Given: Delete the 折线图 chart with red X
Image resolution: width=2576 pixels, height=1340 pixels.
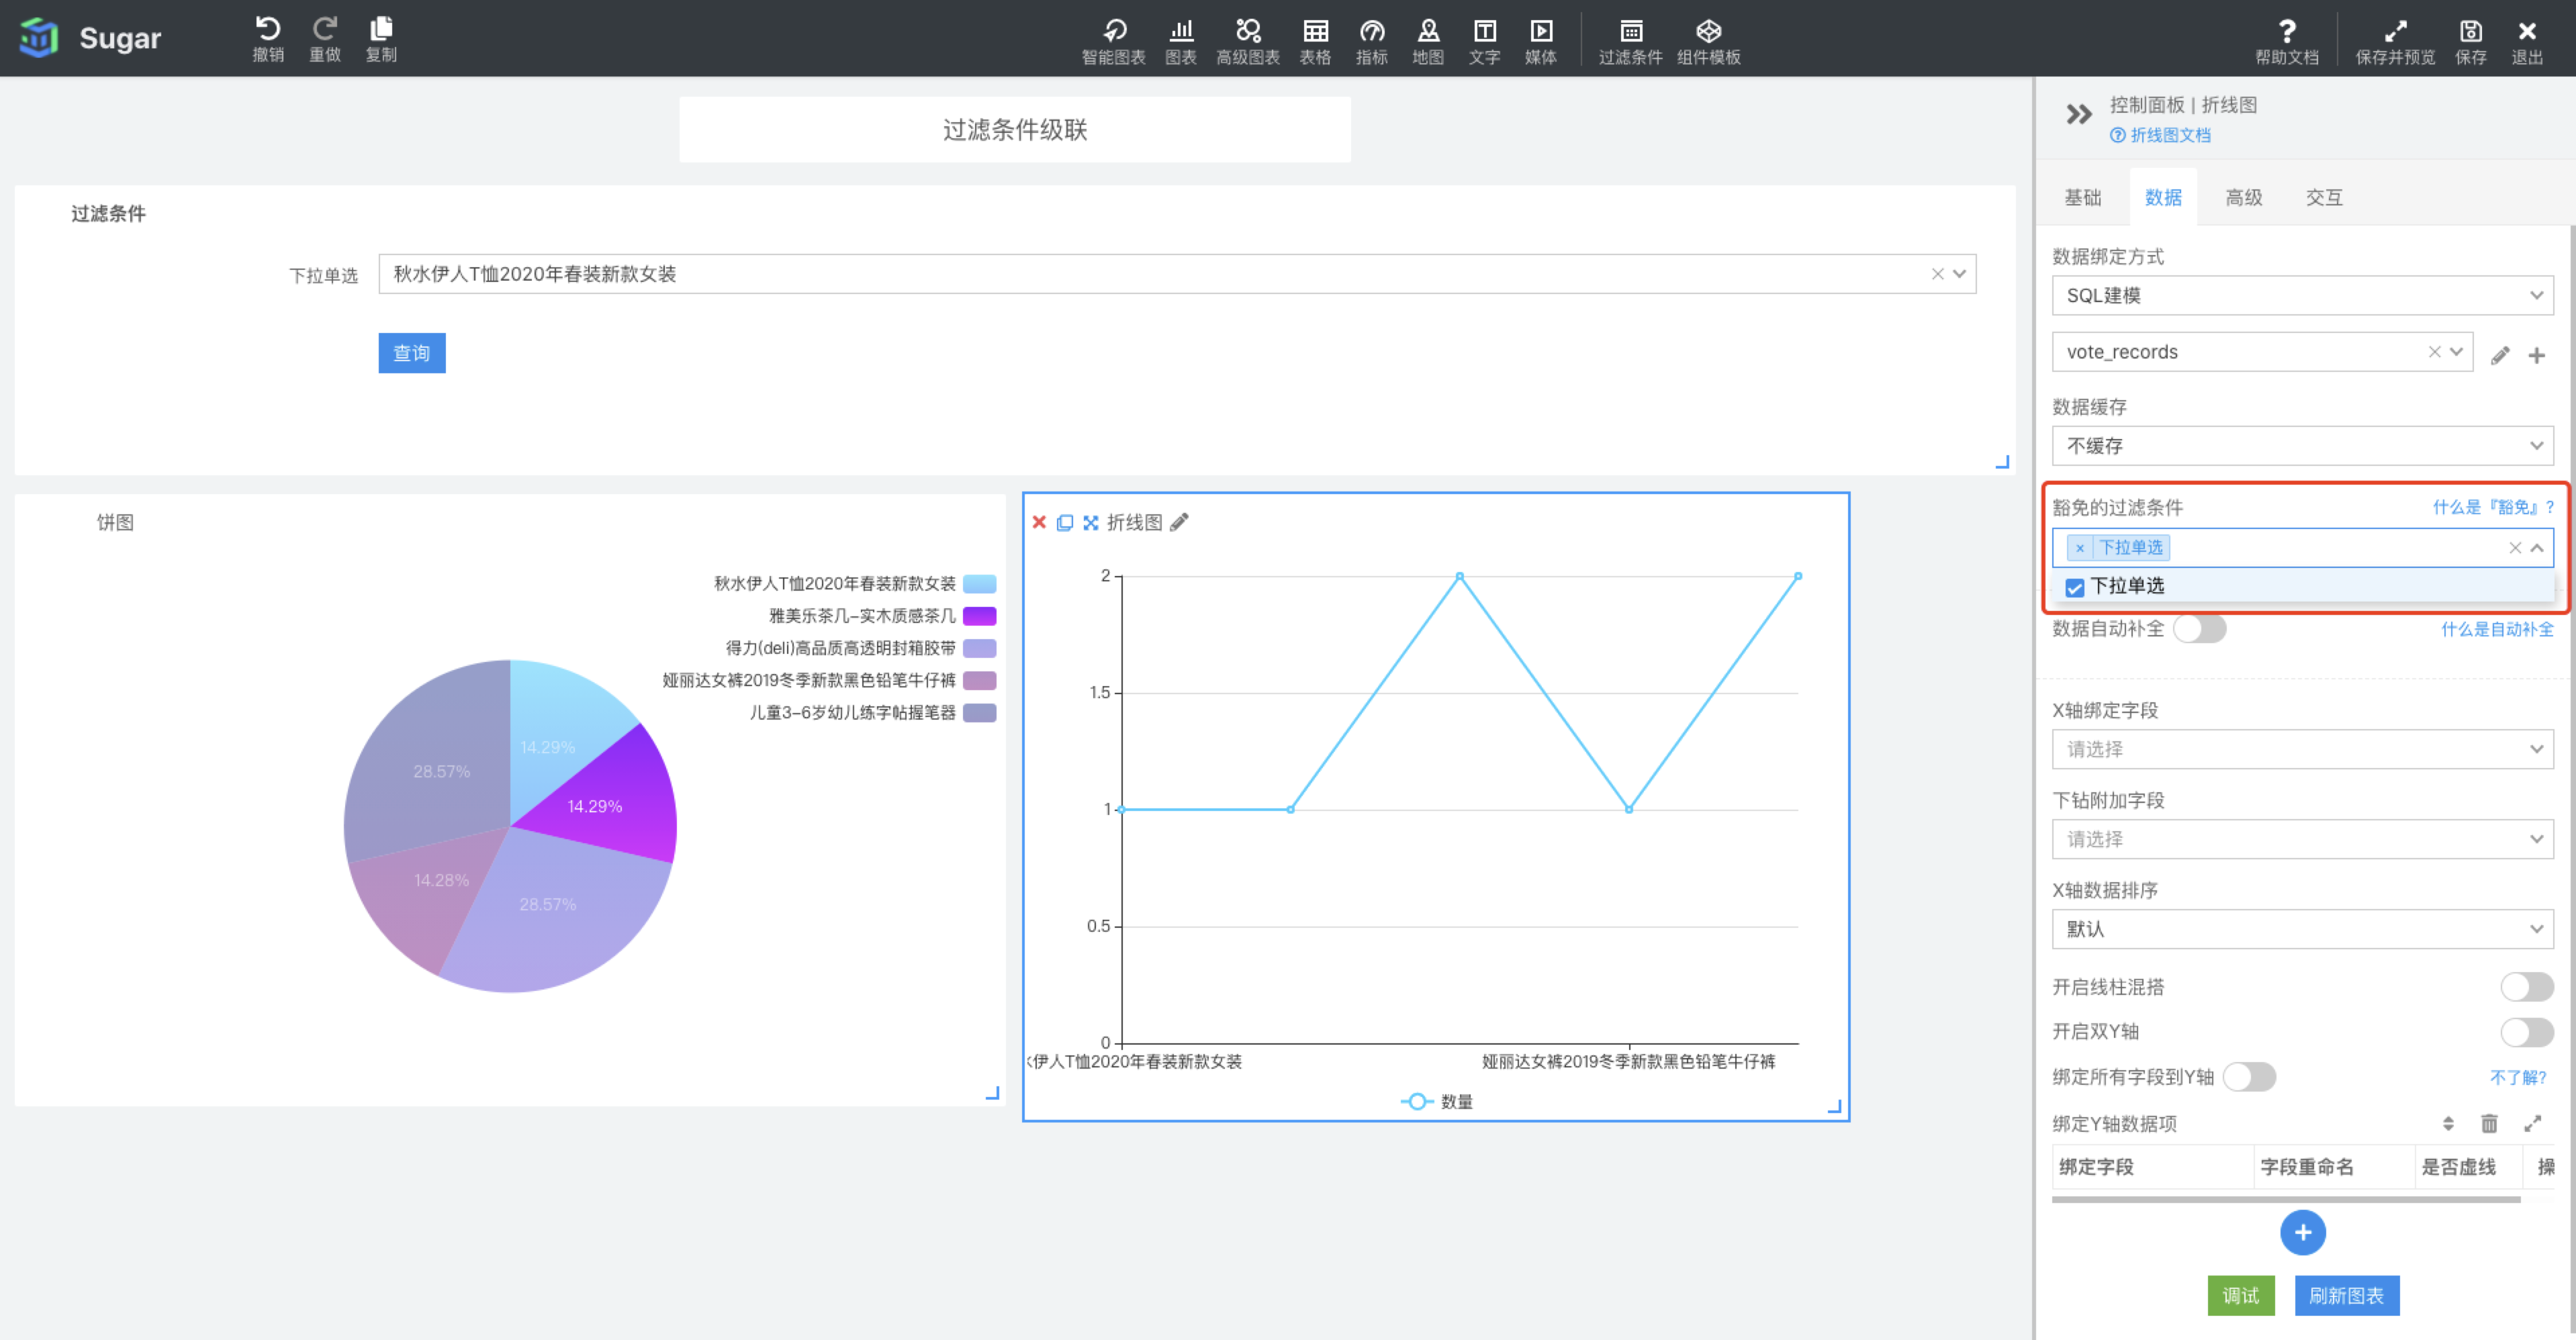Looking at the screenshot, I should (1039, 522).
